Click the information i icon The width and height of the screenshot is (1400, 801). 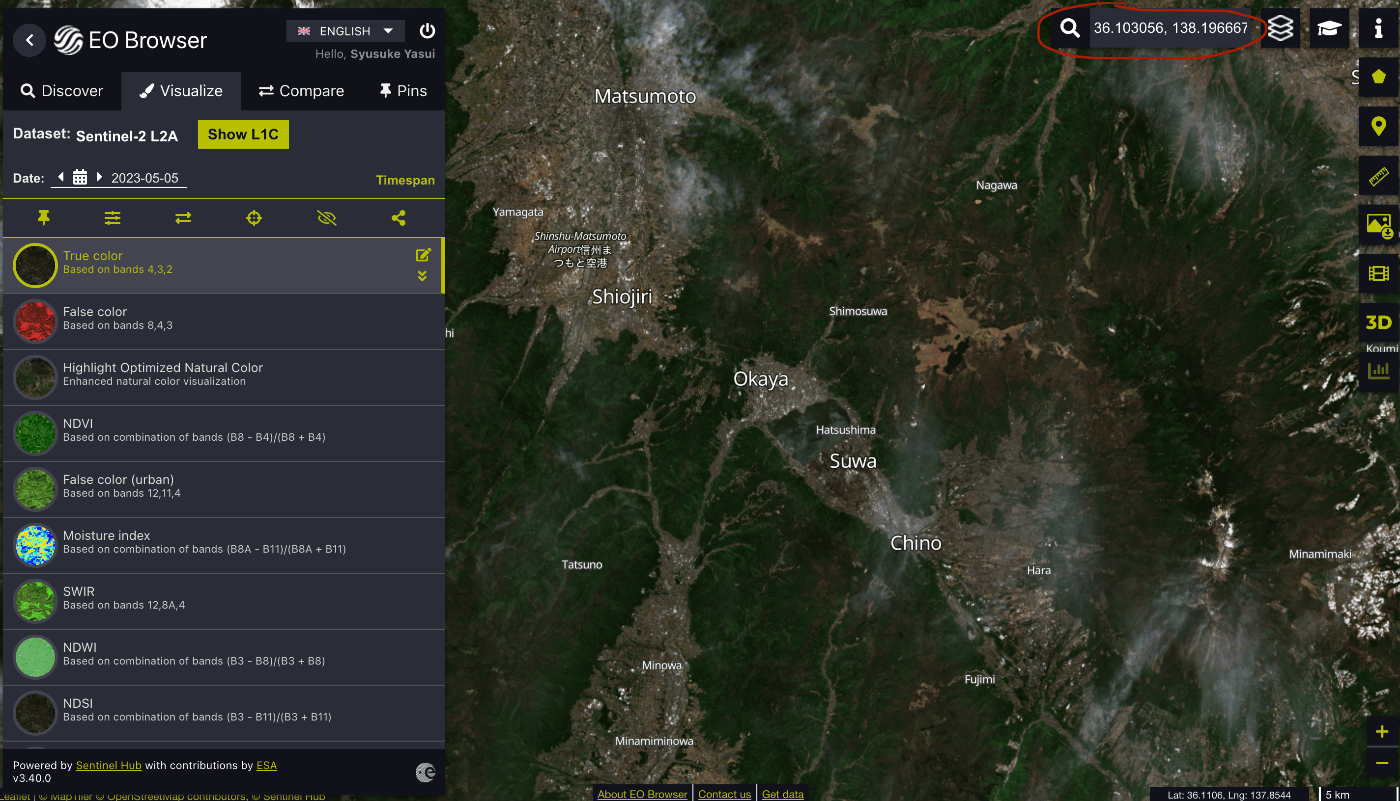[x=1379, y=28]
